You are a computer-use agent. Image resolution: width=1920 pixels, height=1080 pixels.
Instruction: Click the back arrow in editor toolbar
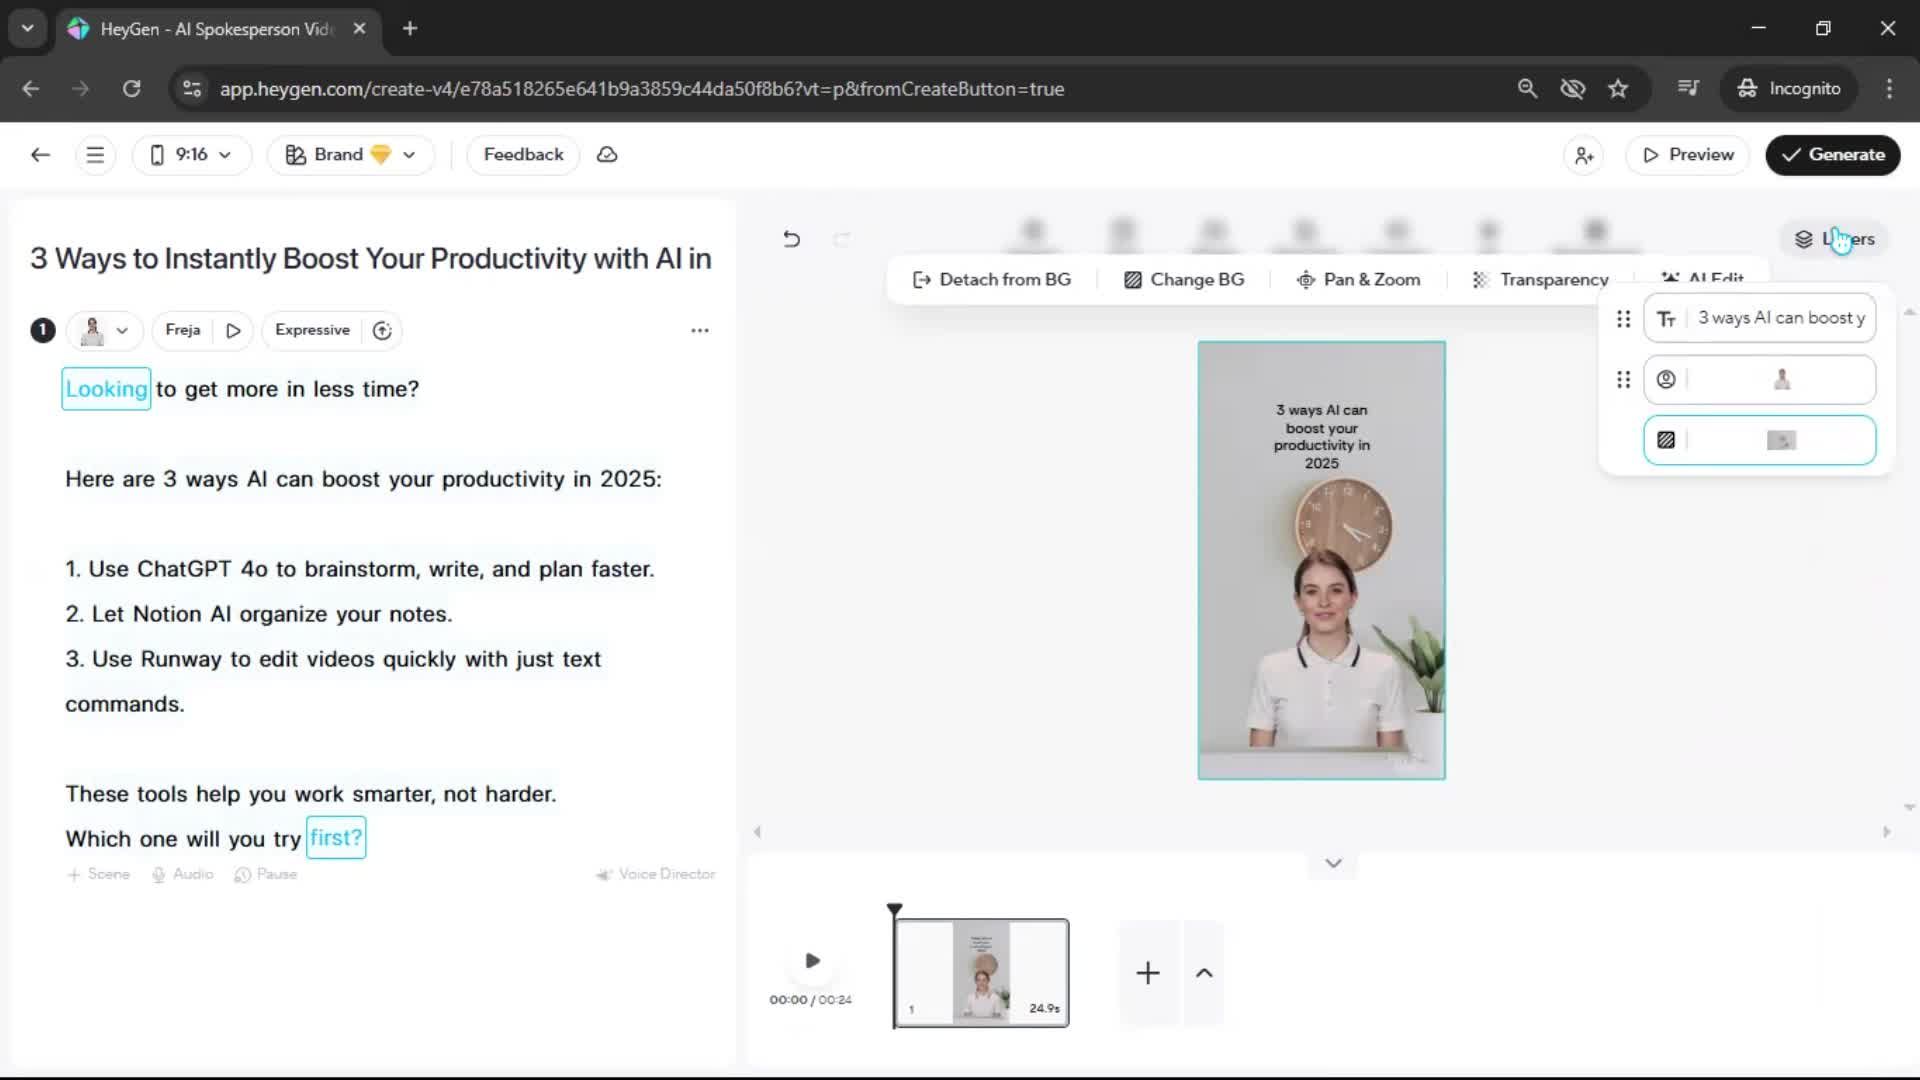[40, 155]
